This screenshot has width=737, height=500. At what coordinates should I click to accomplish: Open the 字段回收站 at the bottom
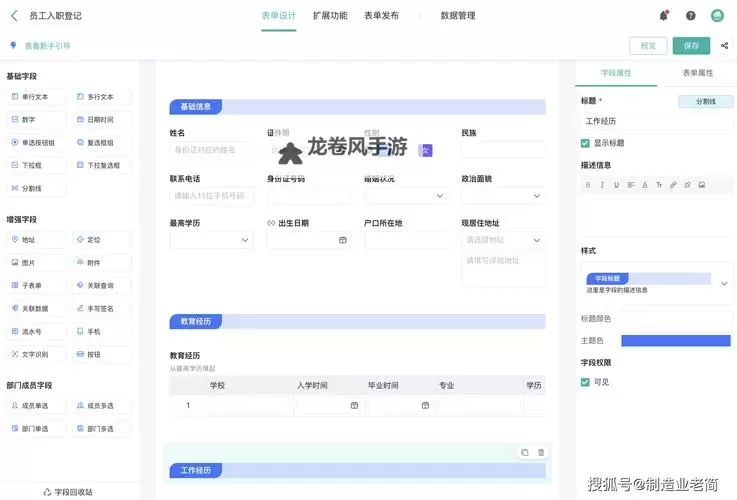(x=68, y=492)
